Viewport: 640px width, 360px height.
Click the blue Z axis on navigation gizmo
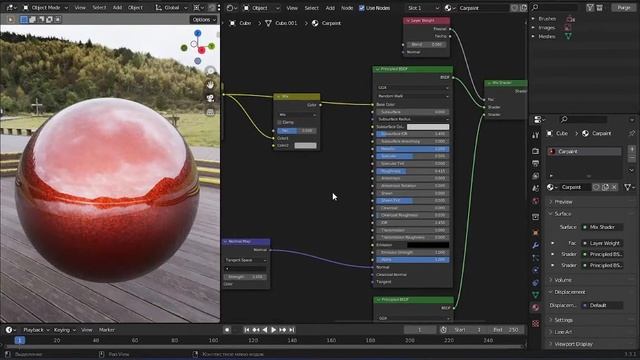(x=198, y=33)
